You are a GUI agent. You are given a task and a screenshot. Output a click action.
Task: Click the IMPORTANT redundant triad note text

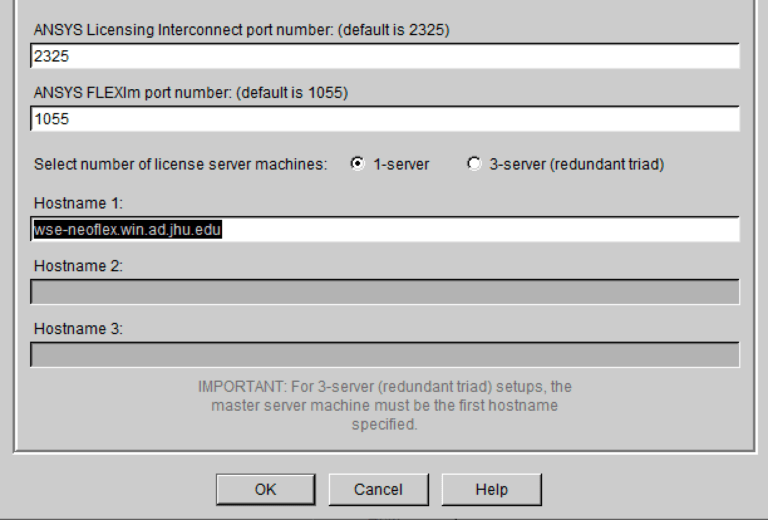[x=385, y=405]
